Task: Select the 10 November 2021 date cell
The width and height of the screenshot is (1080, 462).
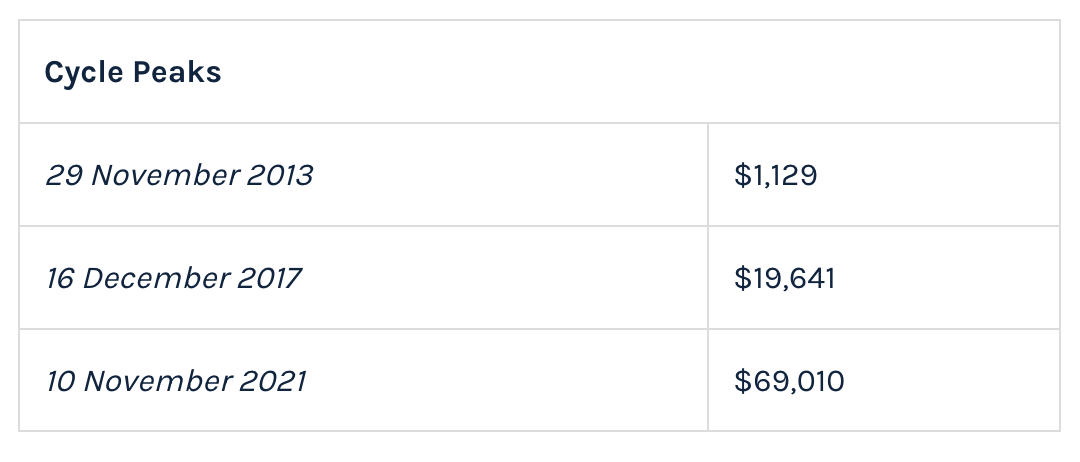Action: 176,381
